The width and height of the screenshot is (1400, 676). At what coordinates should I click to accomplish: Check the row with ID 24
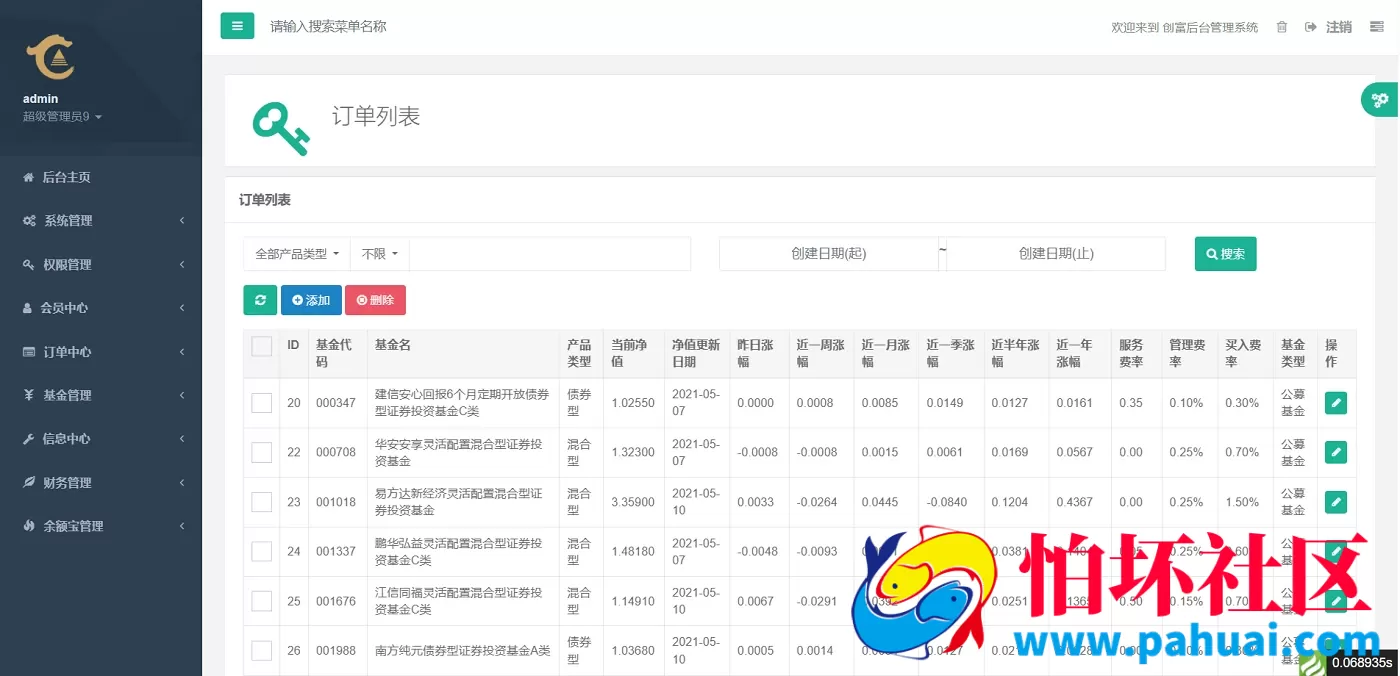[262, 551]
